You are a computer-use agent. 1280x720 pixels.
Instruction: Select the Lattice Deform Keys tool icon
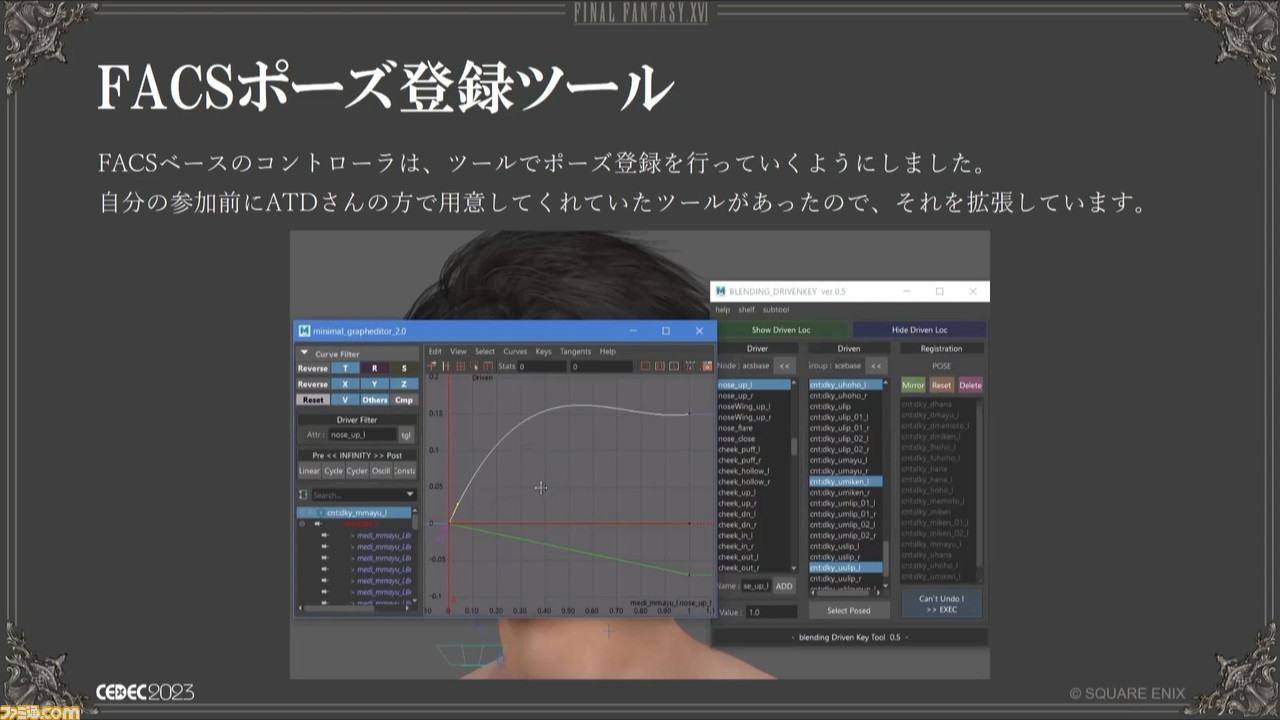pyautogui.click(x=460, y=366)
